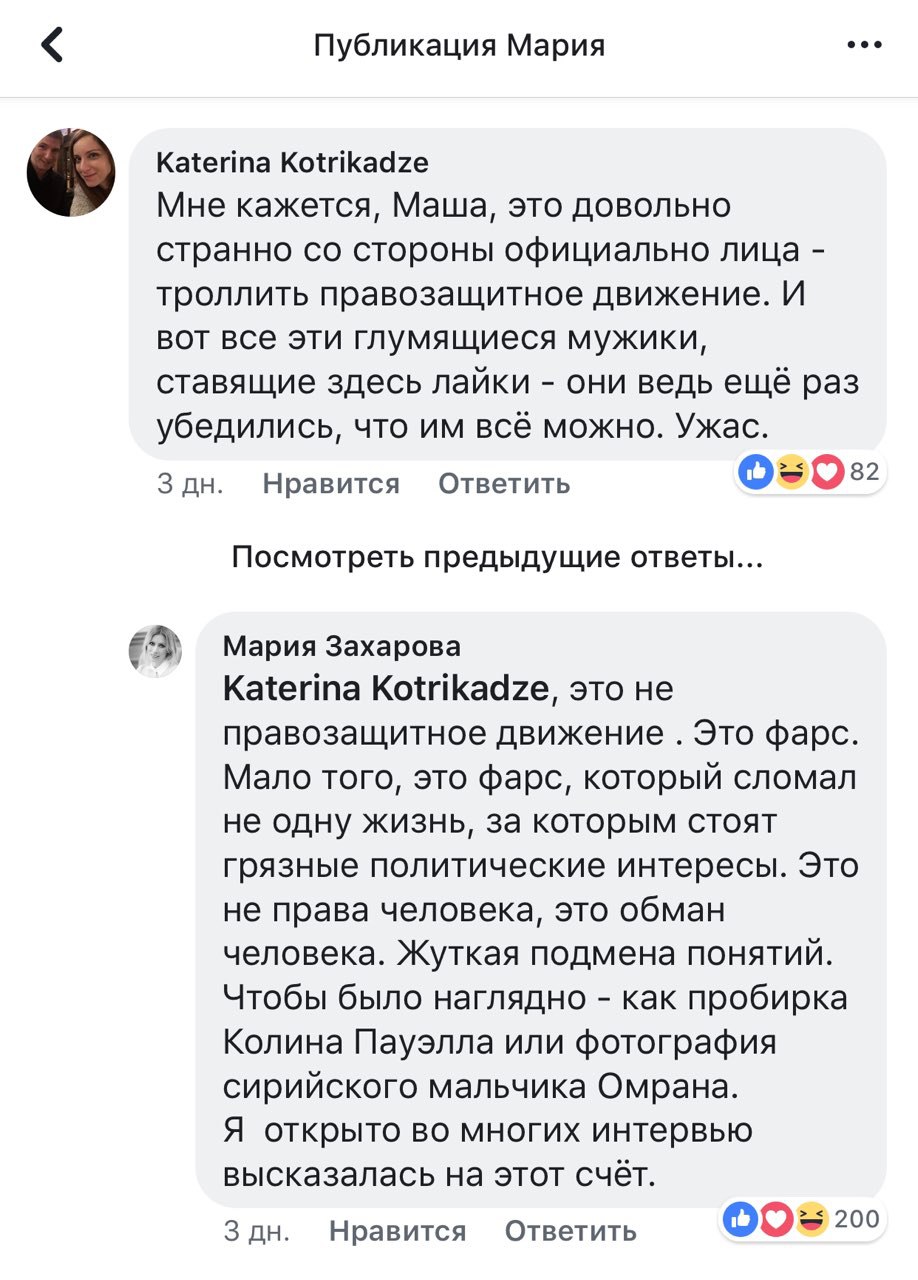Screen dimensions: 918x1280
Task: Click the blue thumbs-up reaction beside 200
Action: pyautogui.click(x=740, y=1218)
